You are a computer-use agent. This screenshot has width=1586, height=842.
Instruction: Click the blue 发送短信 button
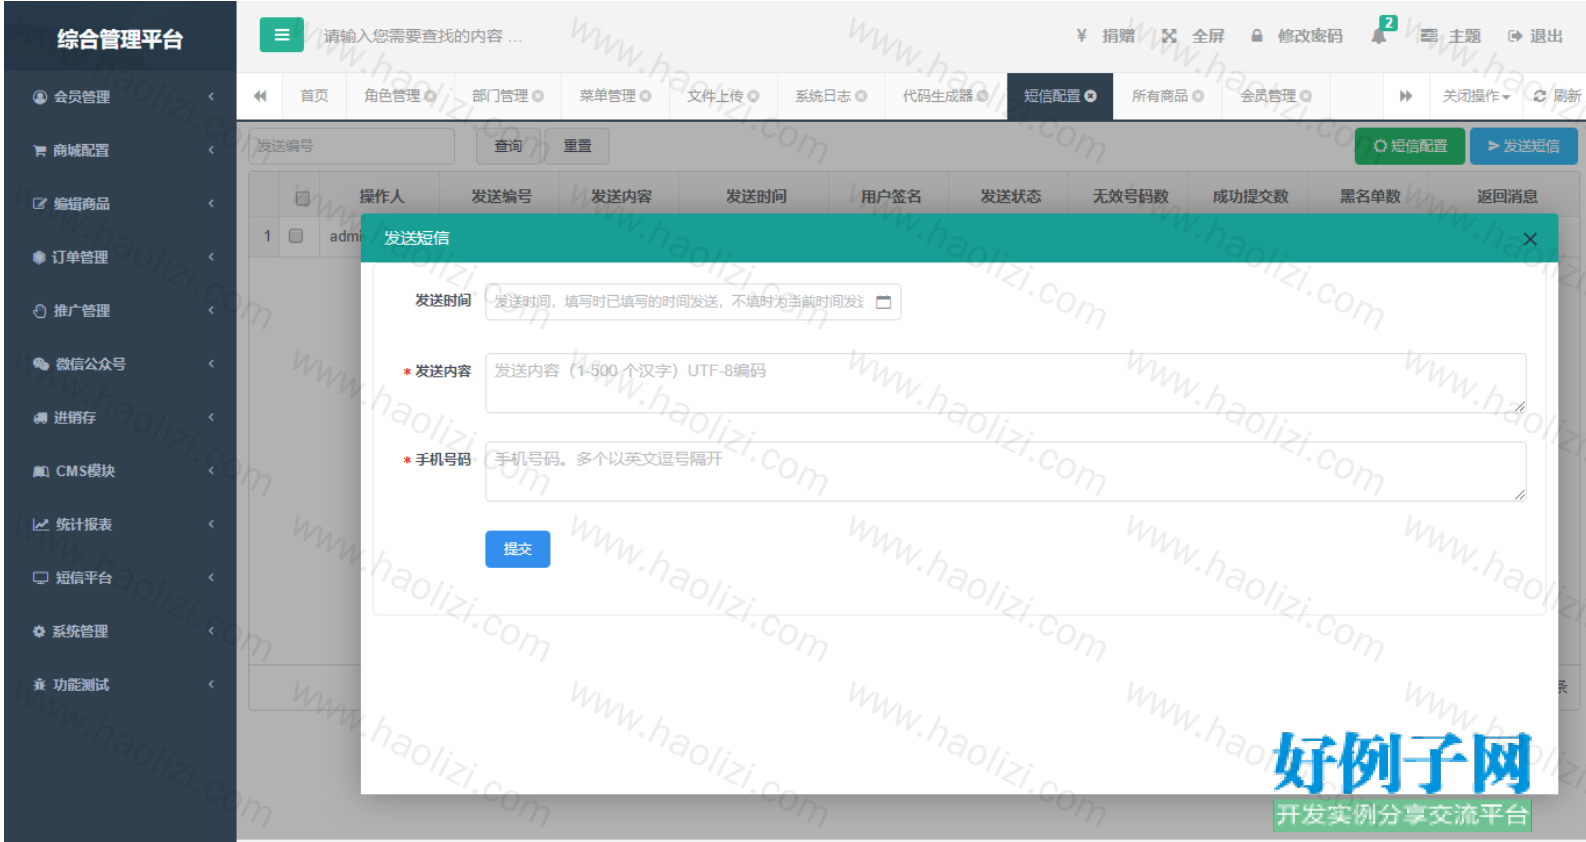[x=1524, y=146]
